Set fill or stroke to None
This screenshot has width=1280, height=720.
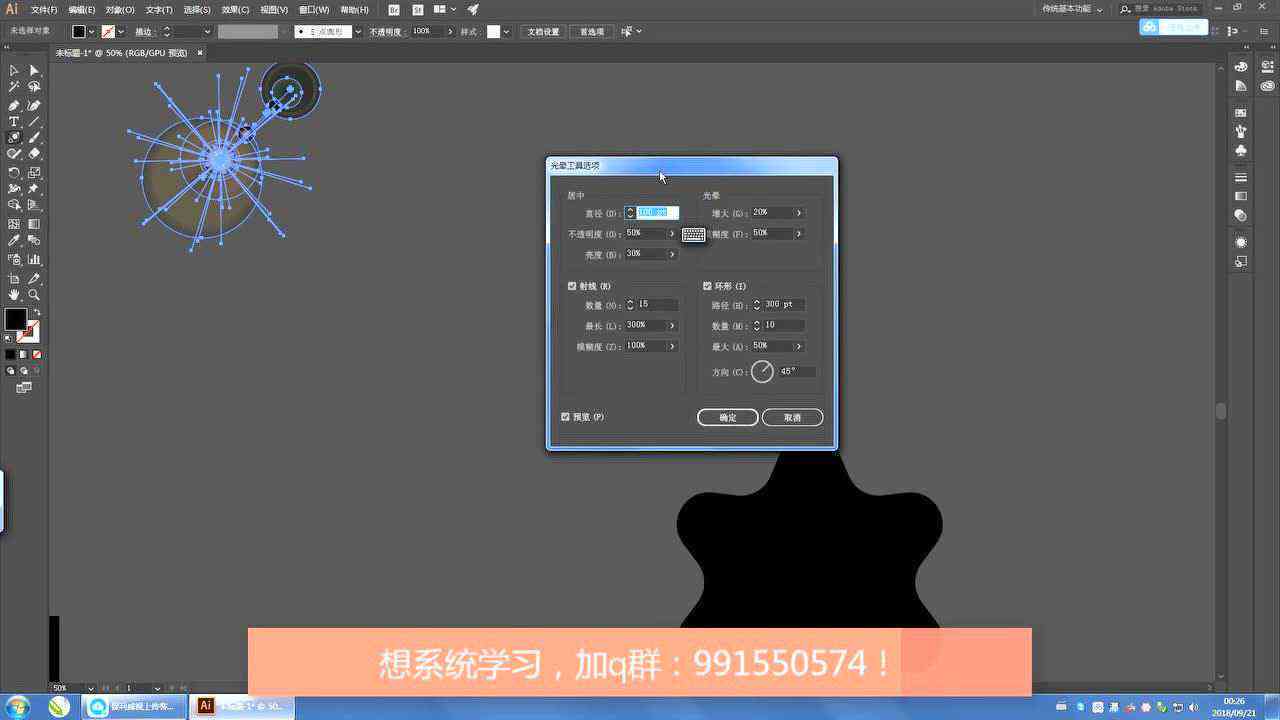pyautogui.click(x=37, y=354)
